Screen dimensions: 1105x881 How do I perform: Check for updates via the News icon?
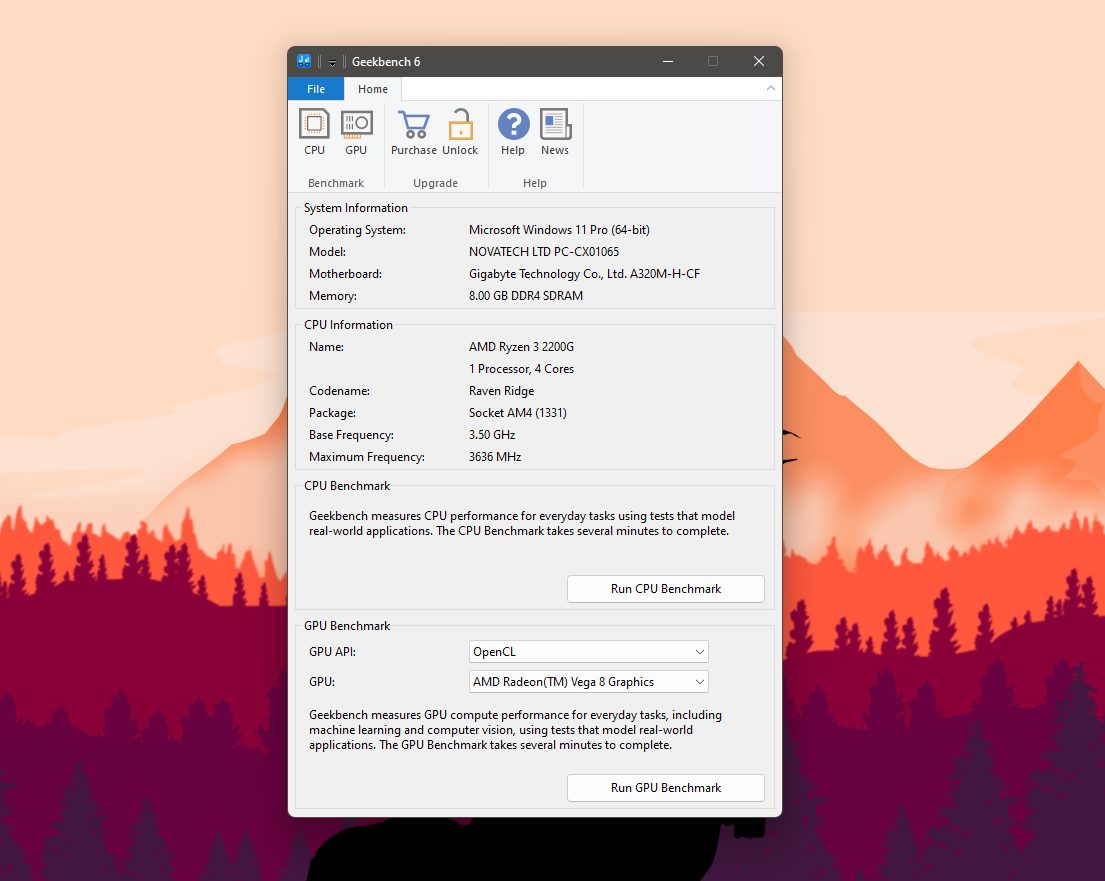click(x=555, y=125)
